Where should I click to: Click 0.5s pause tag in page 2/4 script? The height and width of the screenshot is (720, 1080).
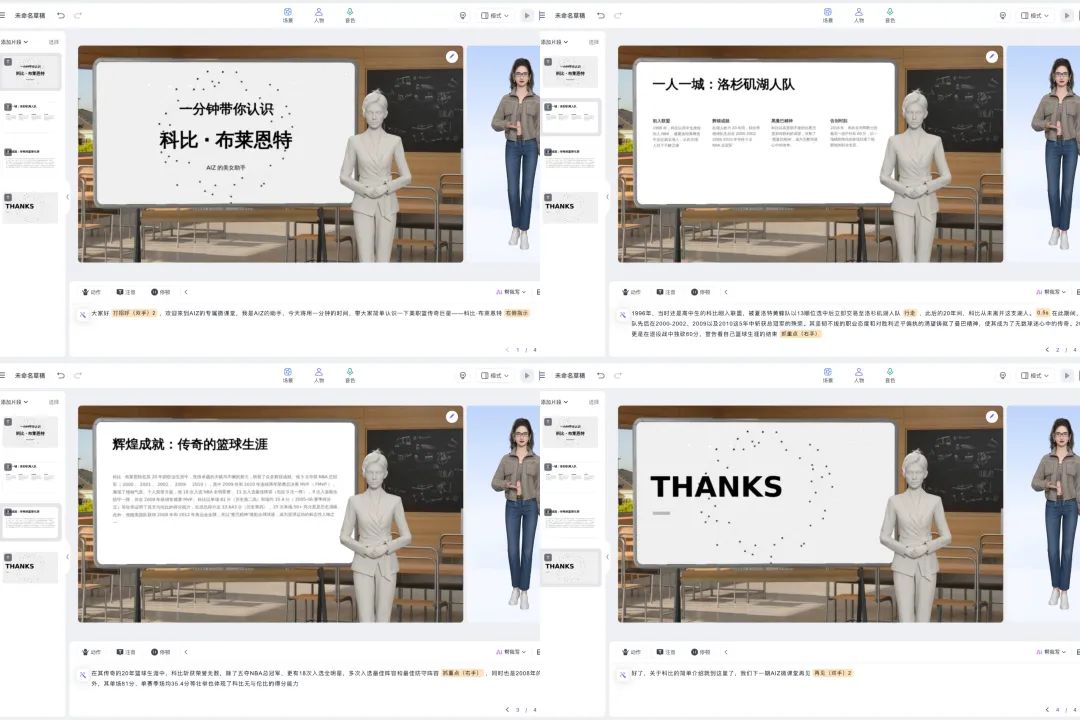click(x=1043, y=313)
